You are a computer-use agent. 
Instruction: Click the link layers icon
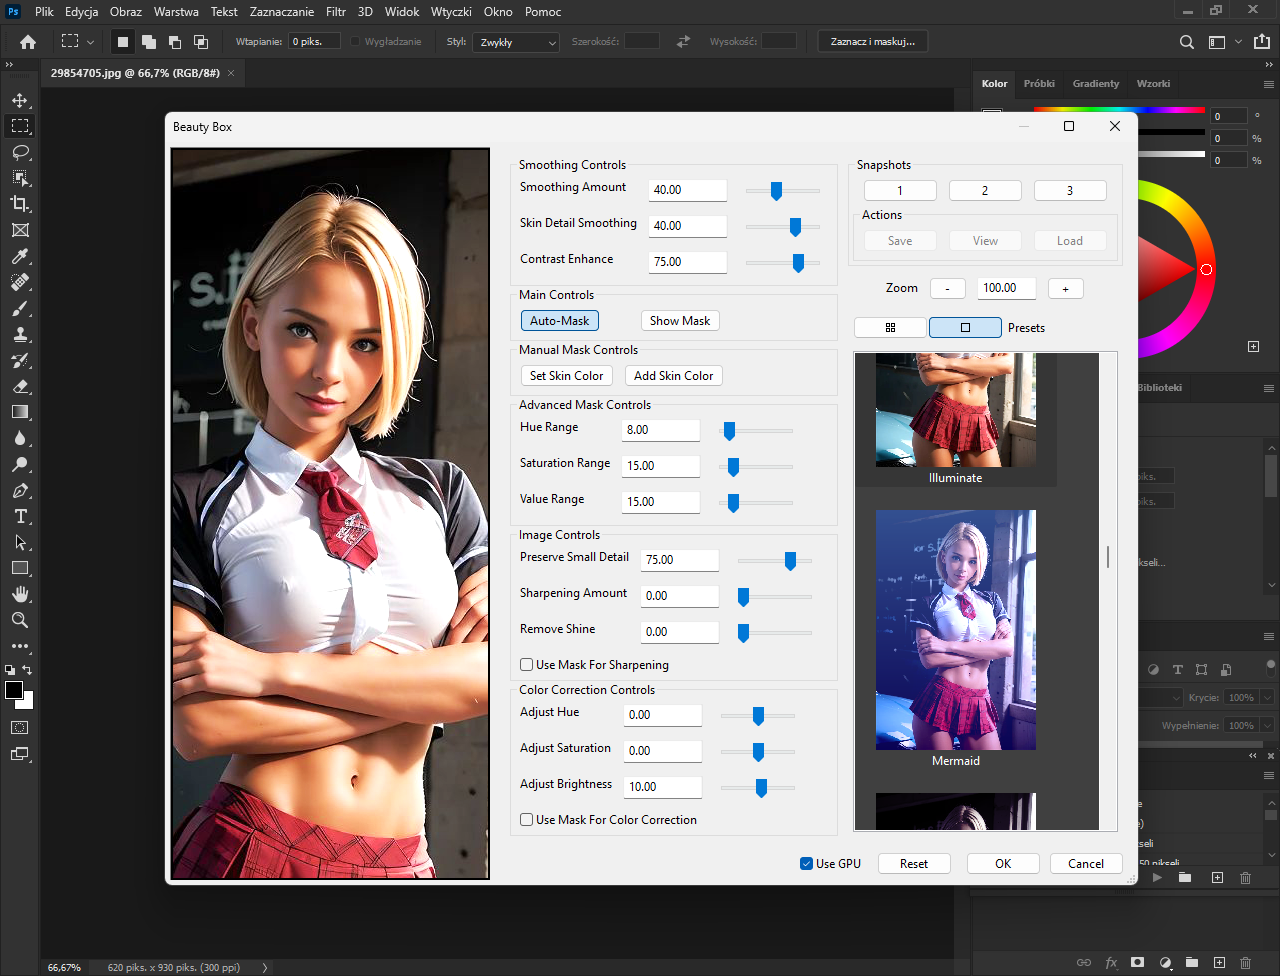pos(1084,962)
